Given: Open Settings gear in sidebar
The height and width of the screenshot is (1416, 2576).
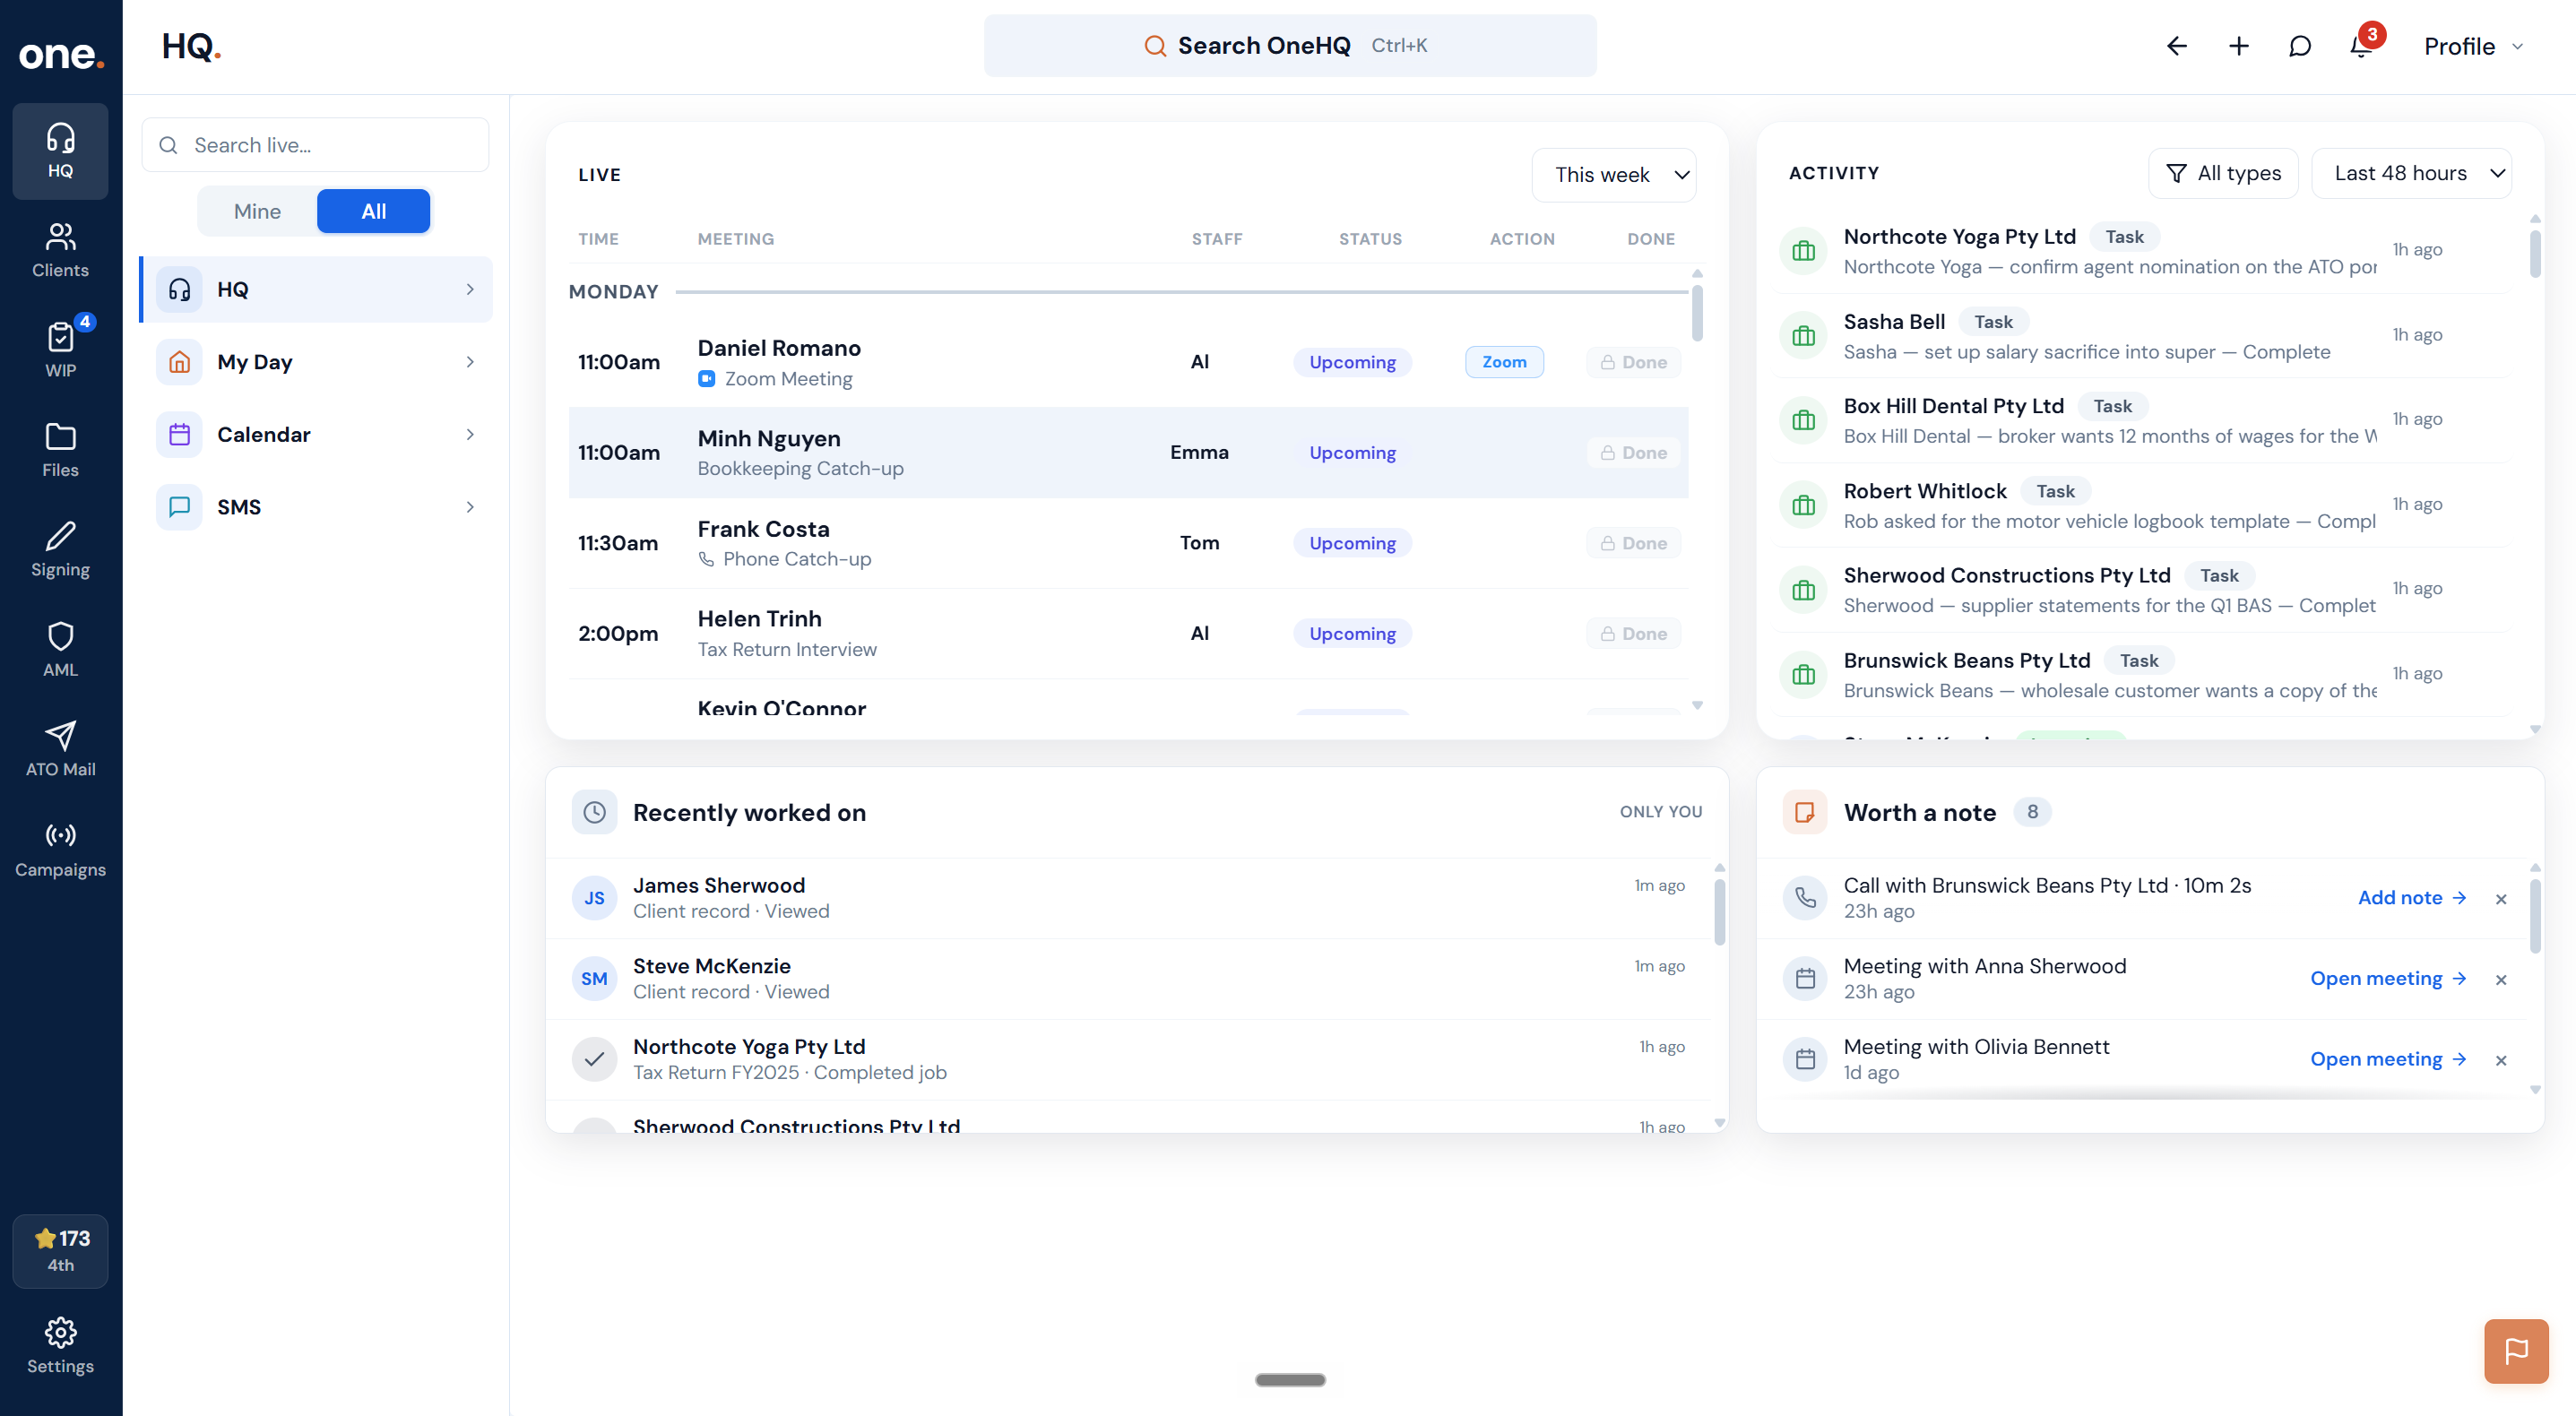Looking at the screenshot, I should pos(60,1346).
